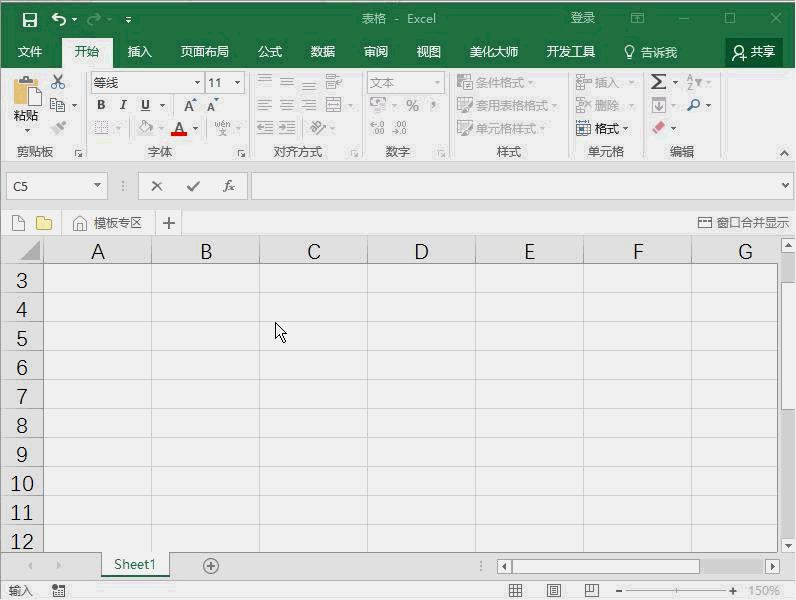Click the Share button
This screenshot has height=600, width=796.
(x=753, y=52)
